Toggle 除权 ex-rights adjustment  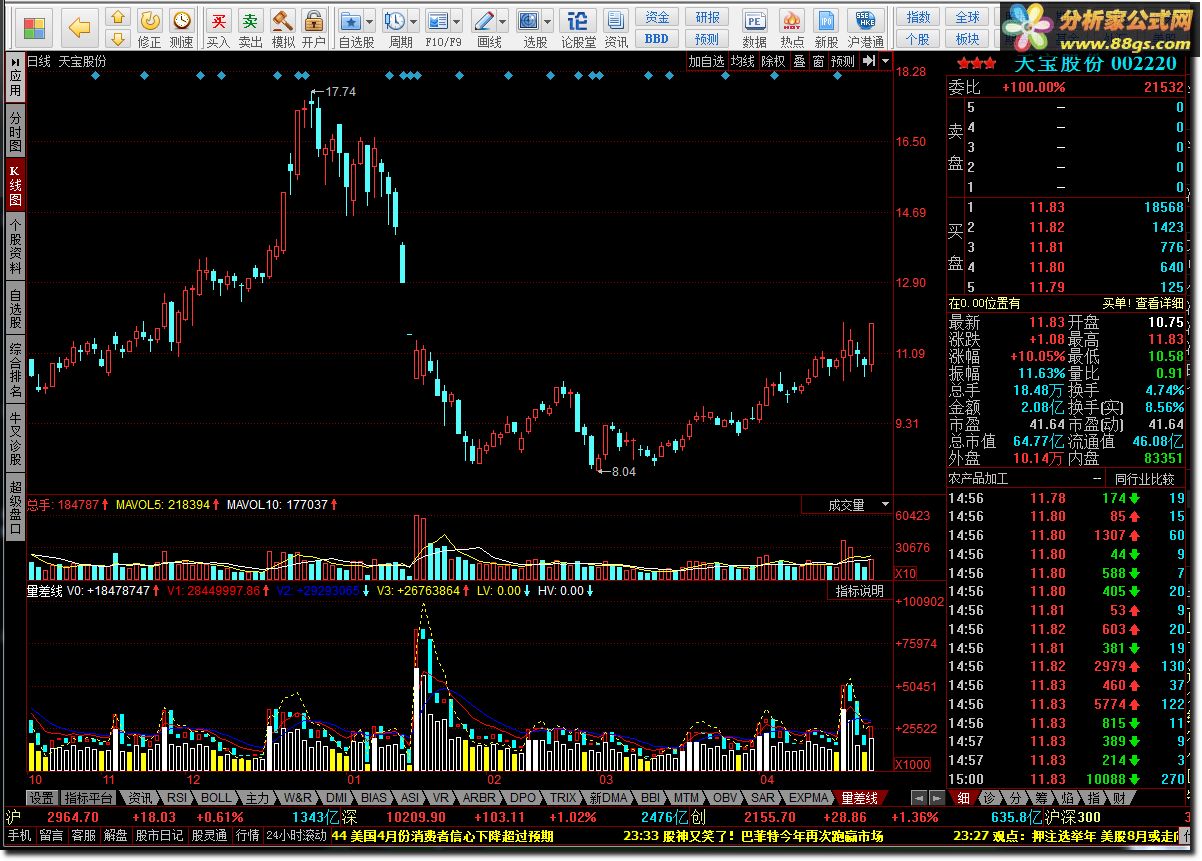pos(773,61)
